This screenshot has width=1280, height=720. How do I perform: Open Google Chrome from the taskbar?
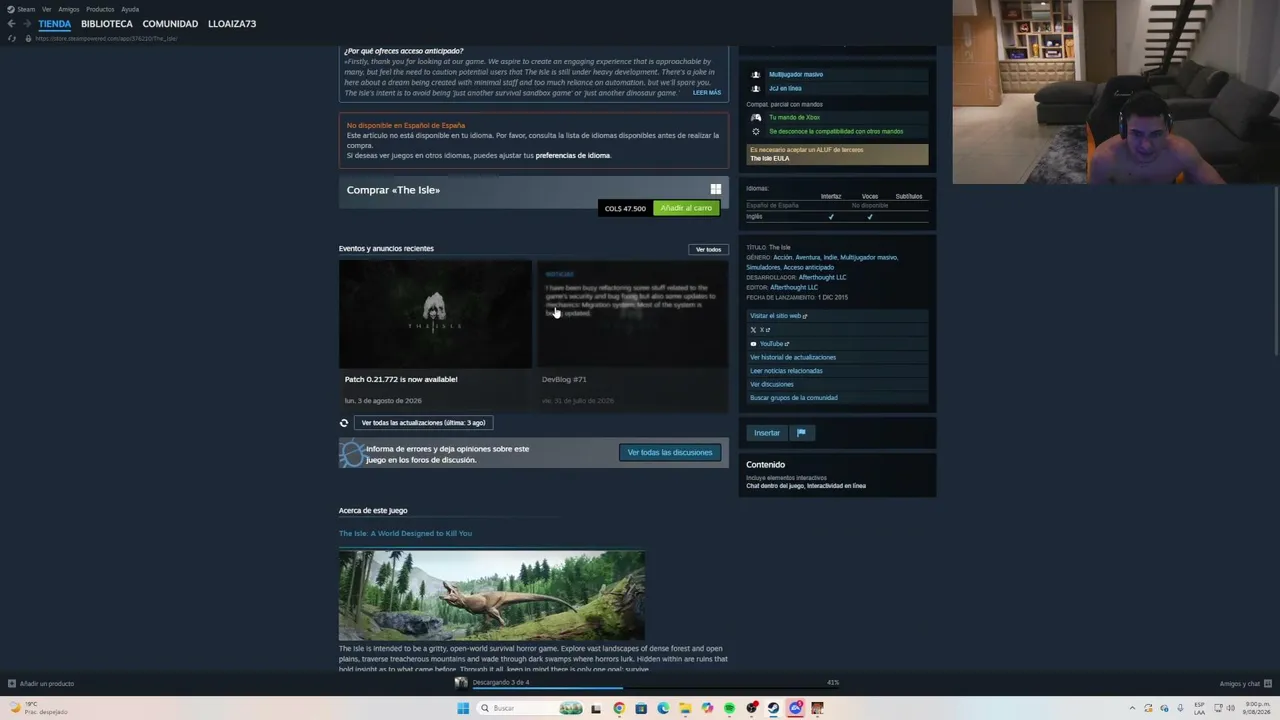[619, 708]
